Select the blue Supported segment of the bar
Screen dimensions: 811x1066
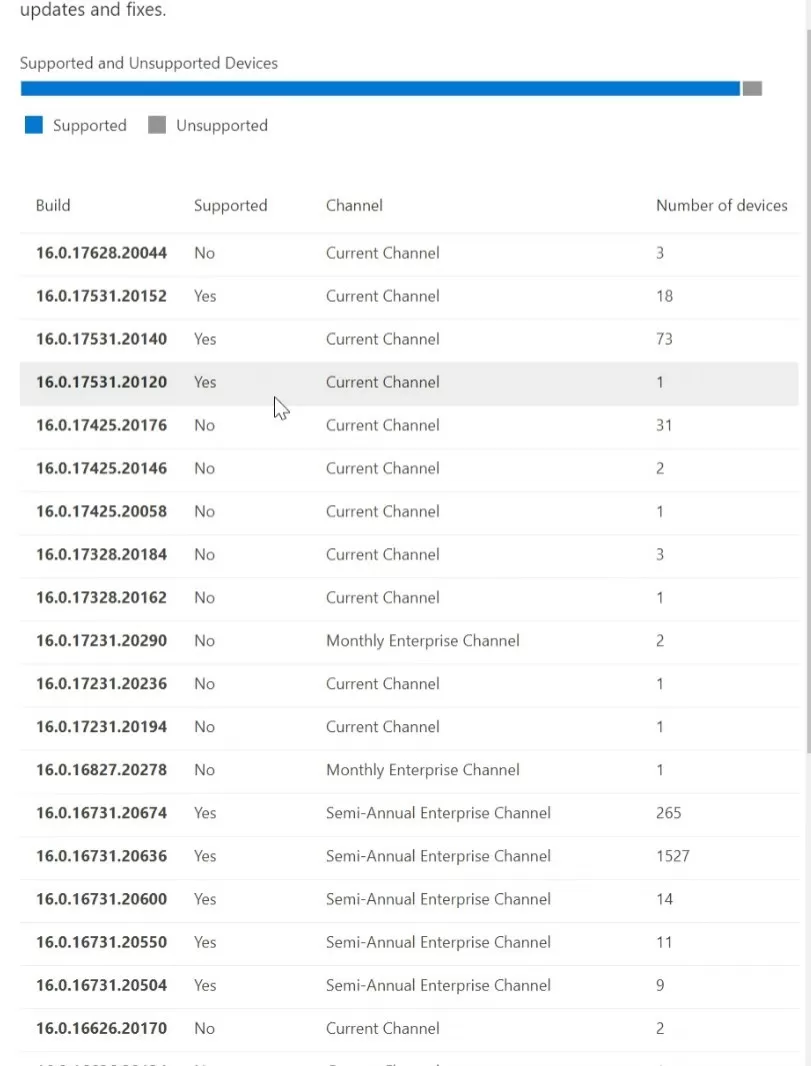(x=380, y=88)
